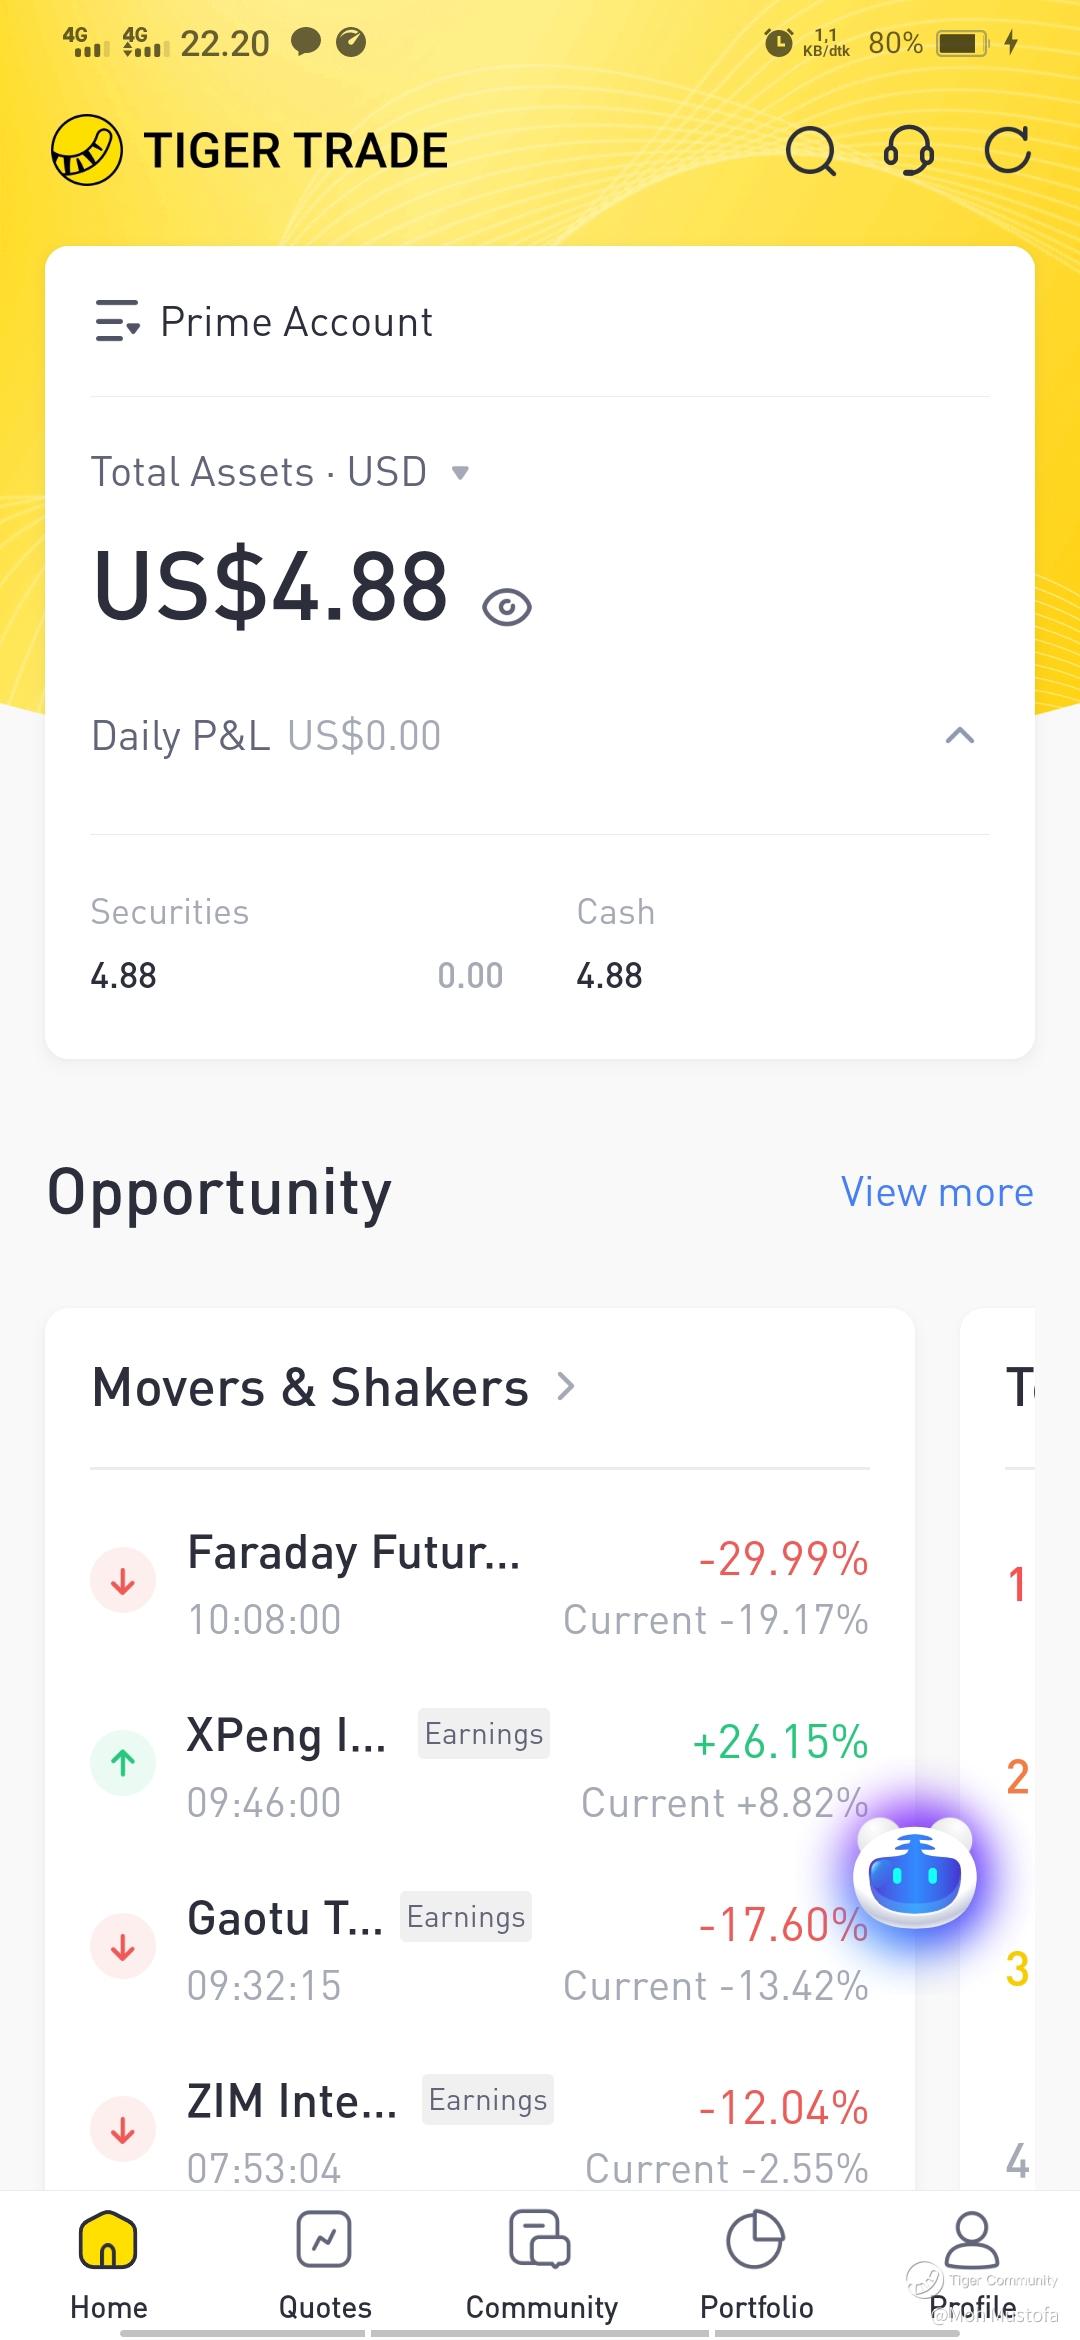Tap red down-arrow icon beside Faraday Future
Screen dimensions: 1080x2340
(123, 1581)
